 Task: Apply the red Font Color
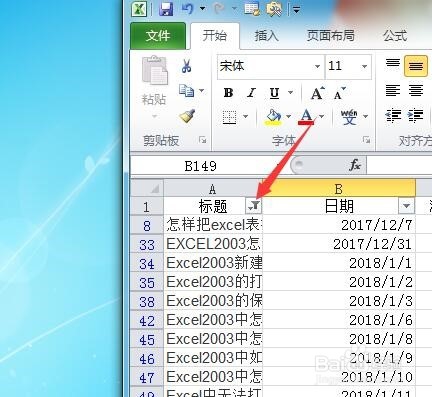tap(306, 117)
